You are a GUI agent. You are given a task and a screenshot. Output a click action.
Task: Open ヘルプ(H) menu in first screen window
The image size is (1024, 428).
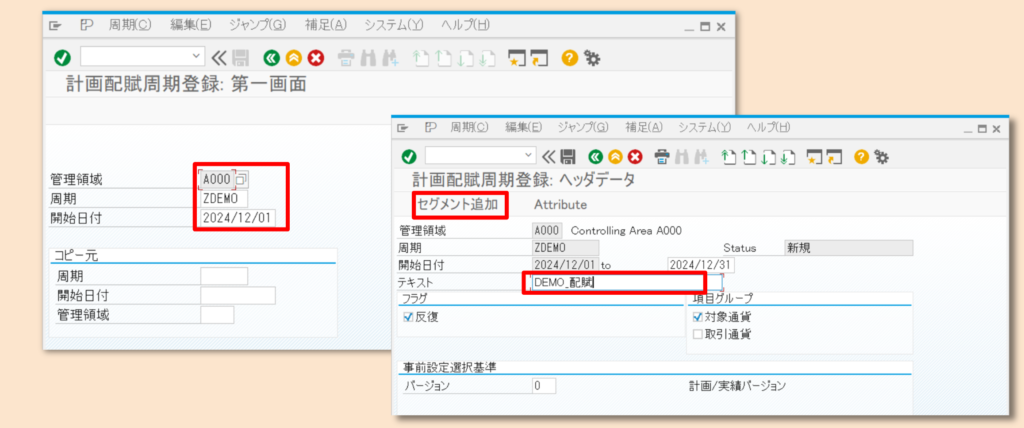[x=465, y=25]
